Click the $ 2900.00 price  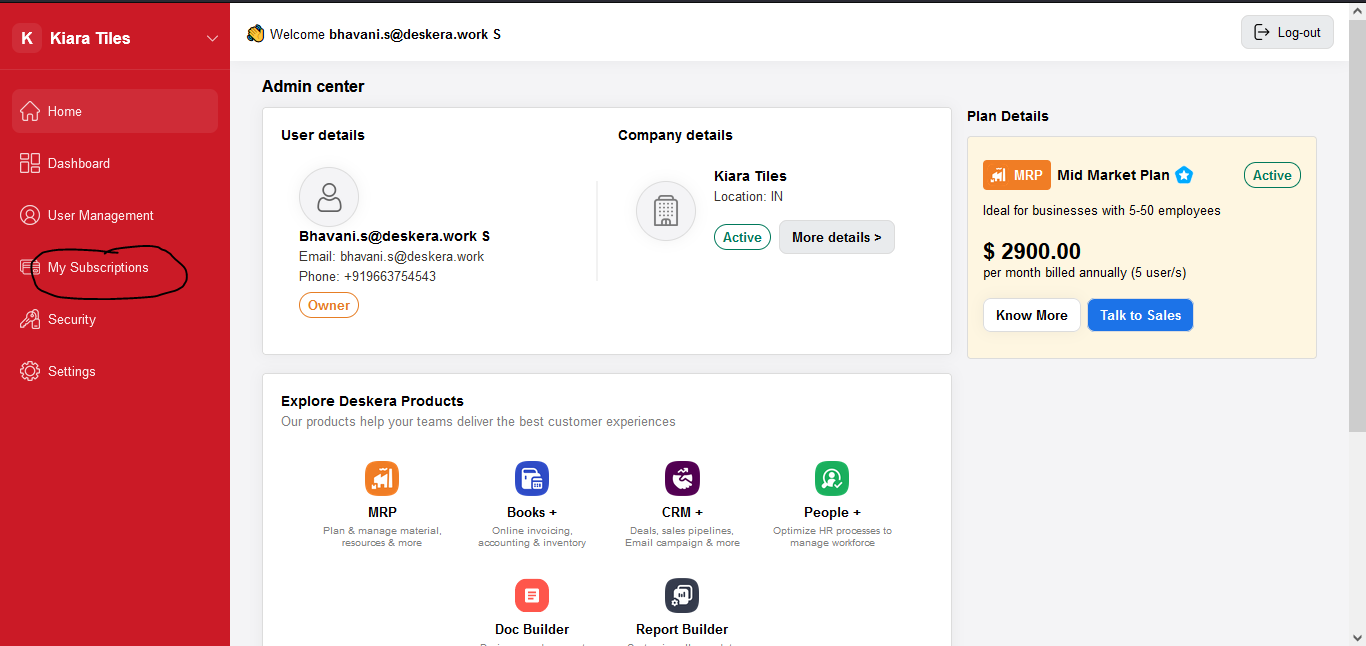pos(1032,251)
